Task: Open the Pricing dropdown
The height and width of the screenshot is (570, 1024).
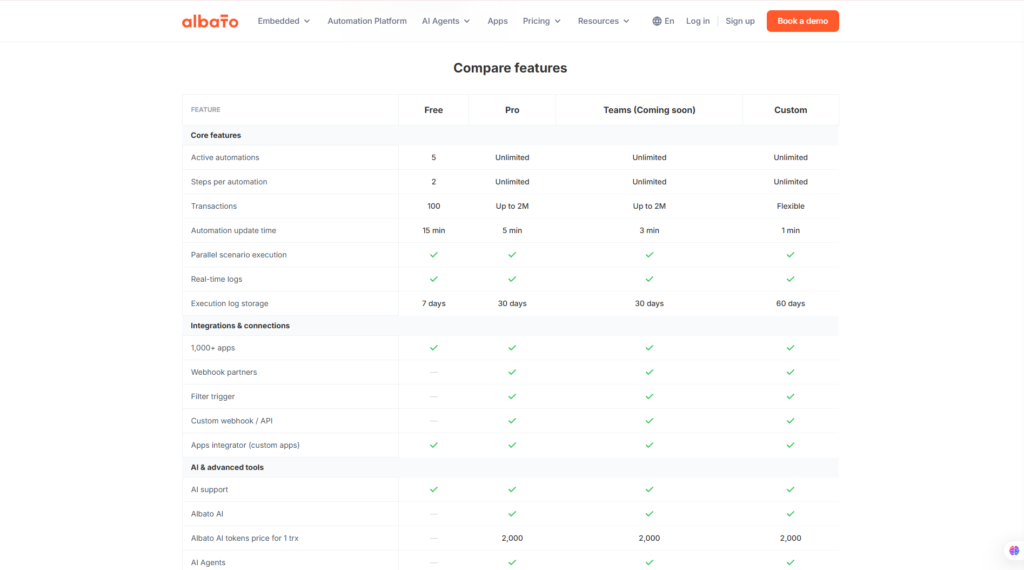Action: (x=541, y=21)
